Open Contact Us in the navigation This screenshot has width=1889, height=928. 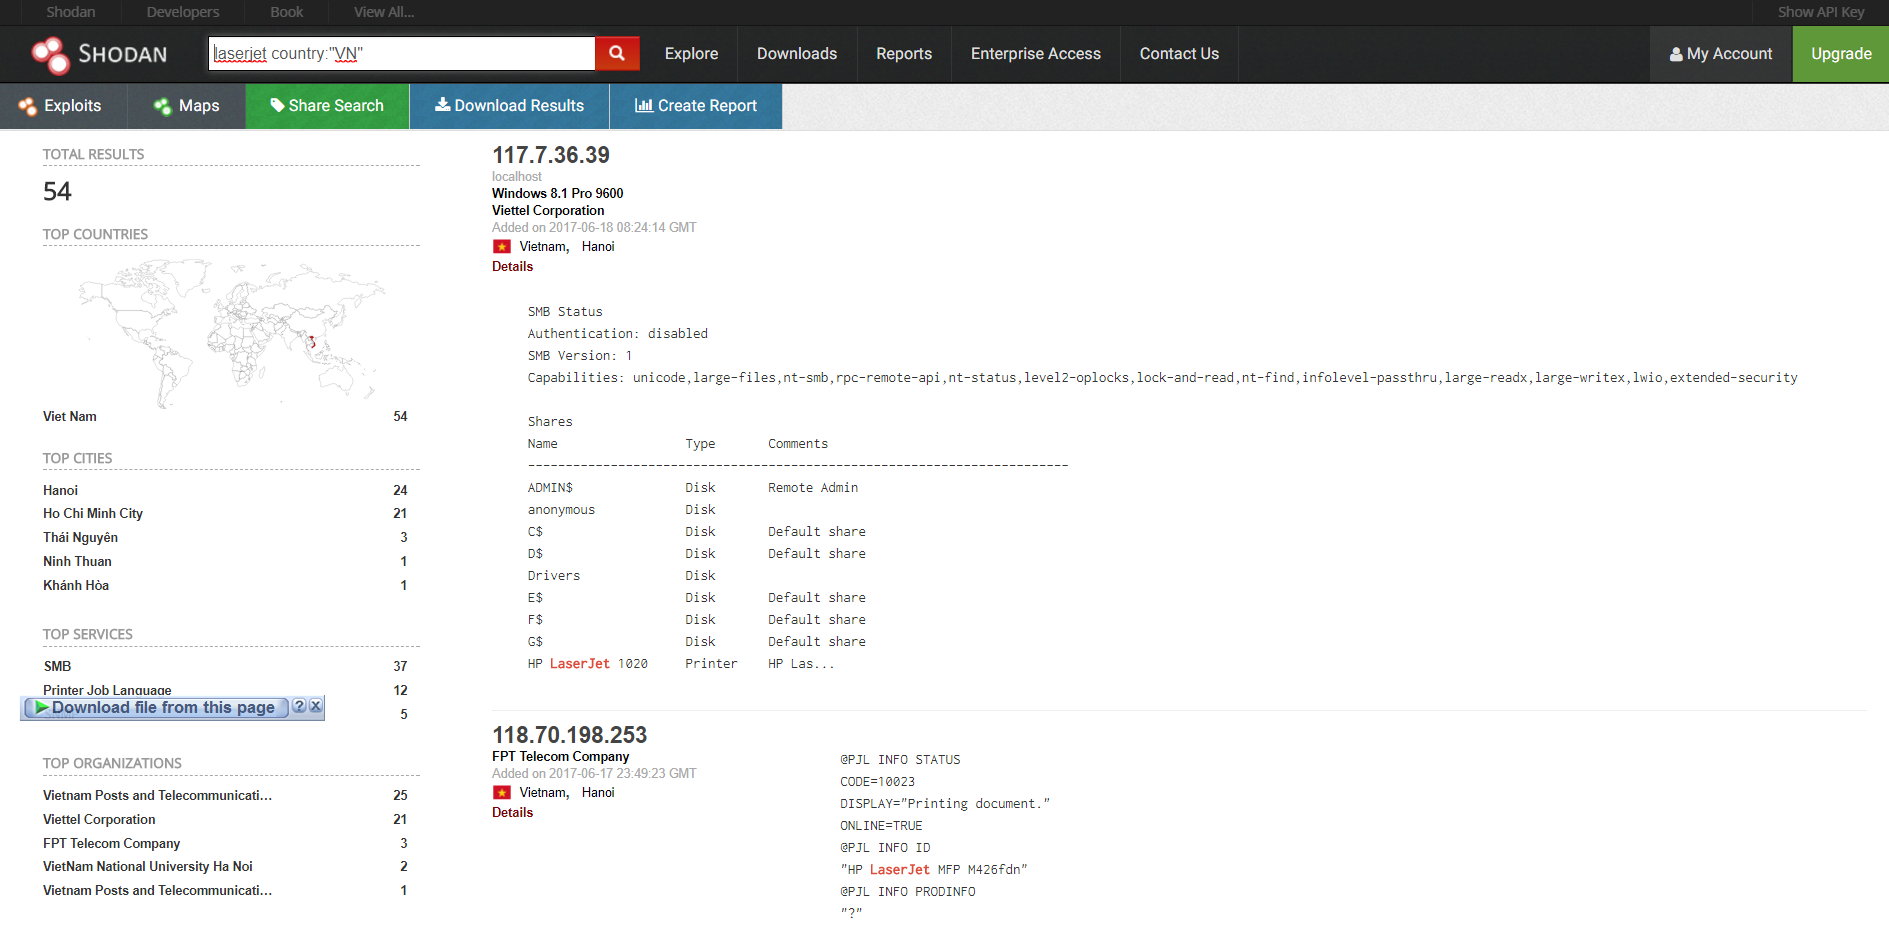point(1179,54)
